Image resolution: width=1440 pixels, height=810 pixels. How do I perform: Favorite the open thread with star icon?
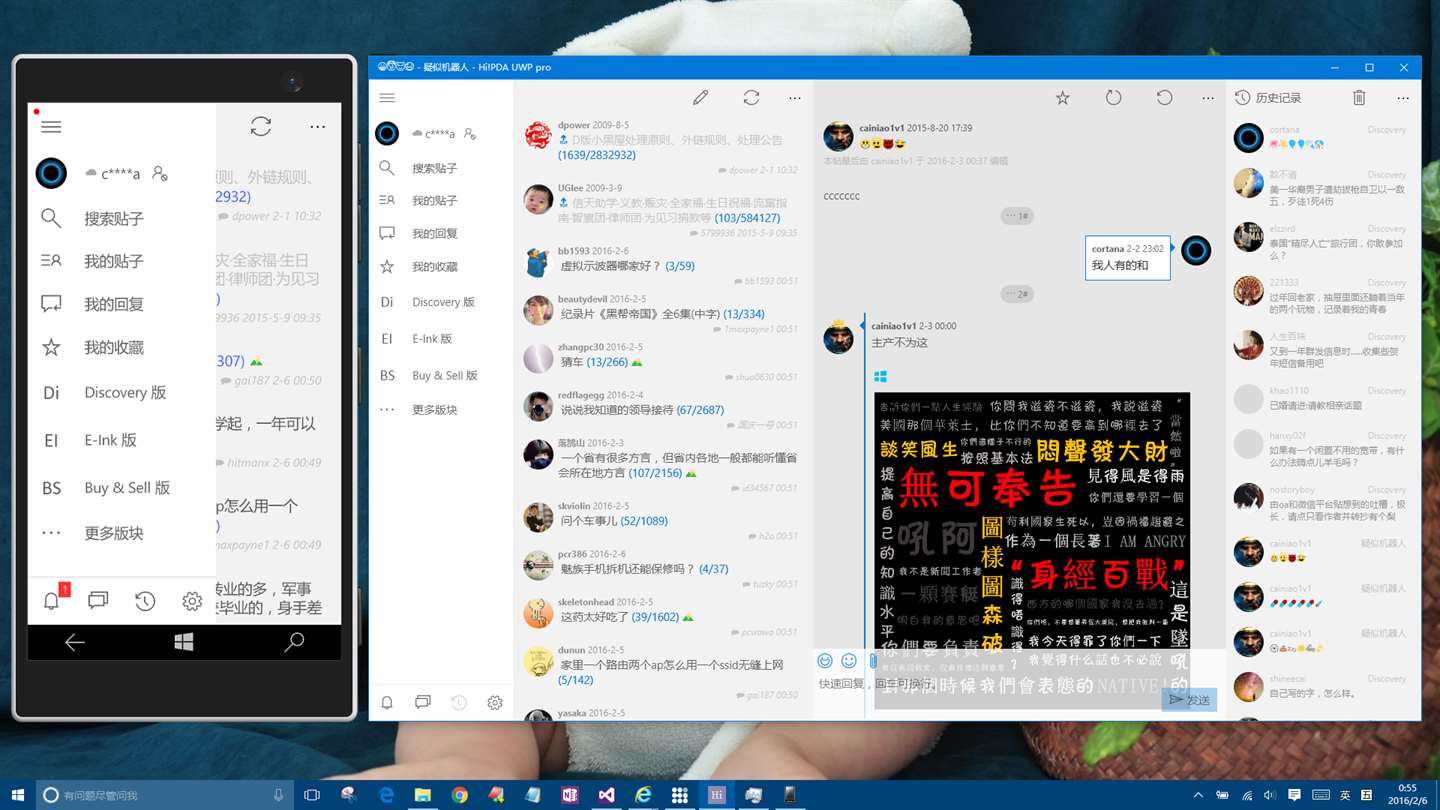1063,98
